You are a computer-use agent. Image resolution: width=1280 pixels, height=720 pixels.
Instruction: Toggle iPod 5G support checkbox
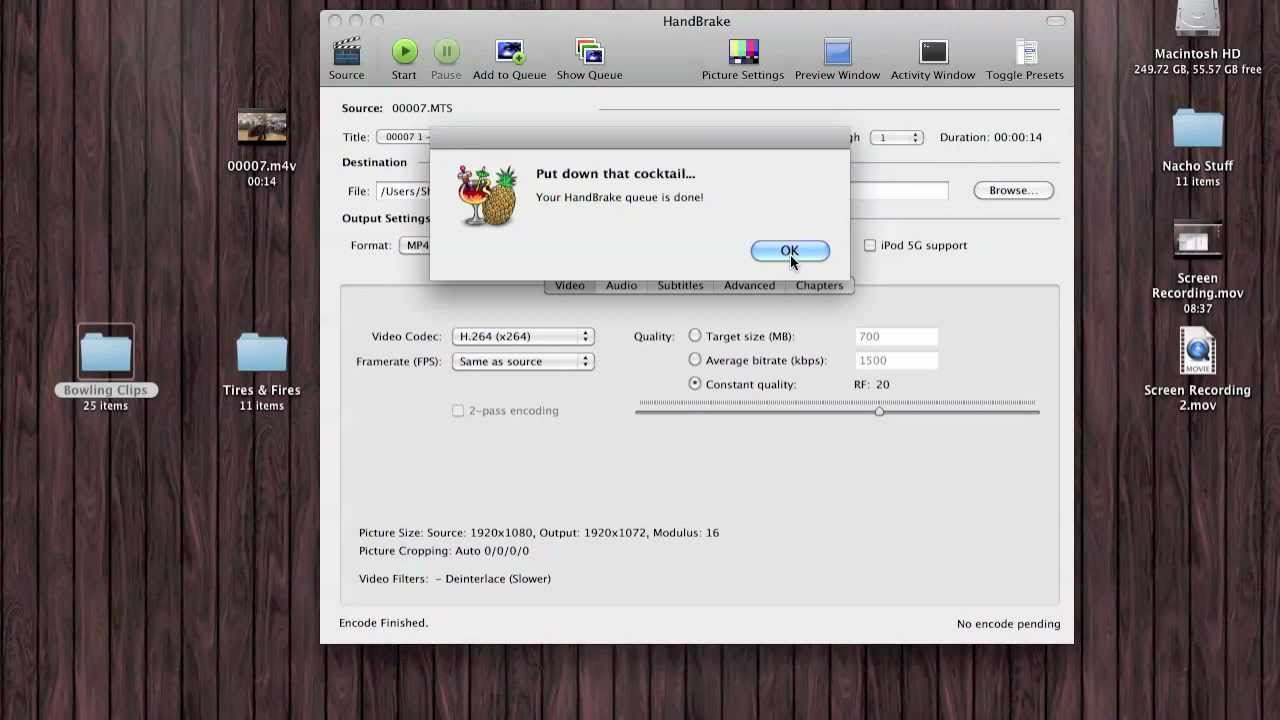pyautogui.click(x=870, y=245)
